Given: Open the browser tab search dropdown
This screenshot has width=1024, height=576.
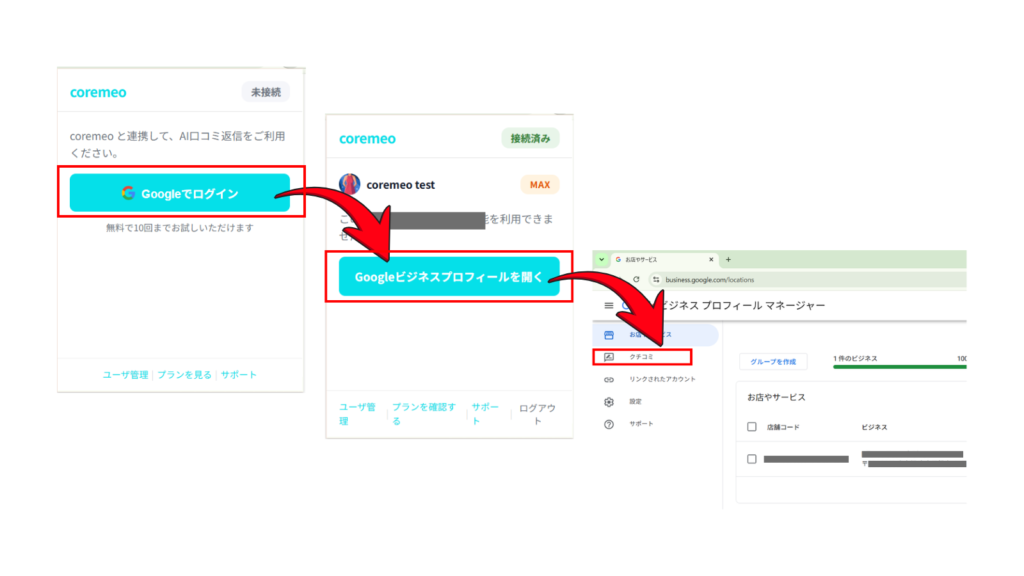Looking at the screenshot, I should [x=601, y=259].
